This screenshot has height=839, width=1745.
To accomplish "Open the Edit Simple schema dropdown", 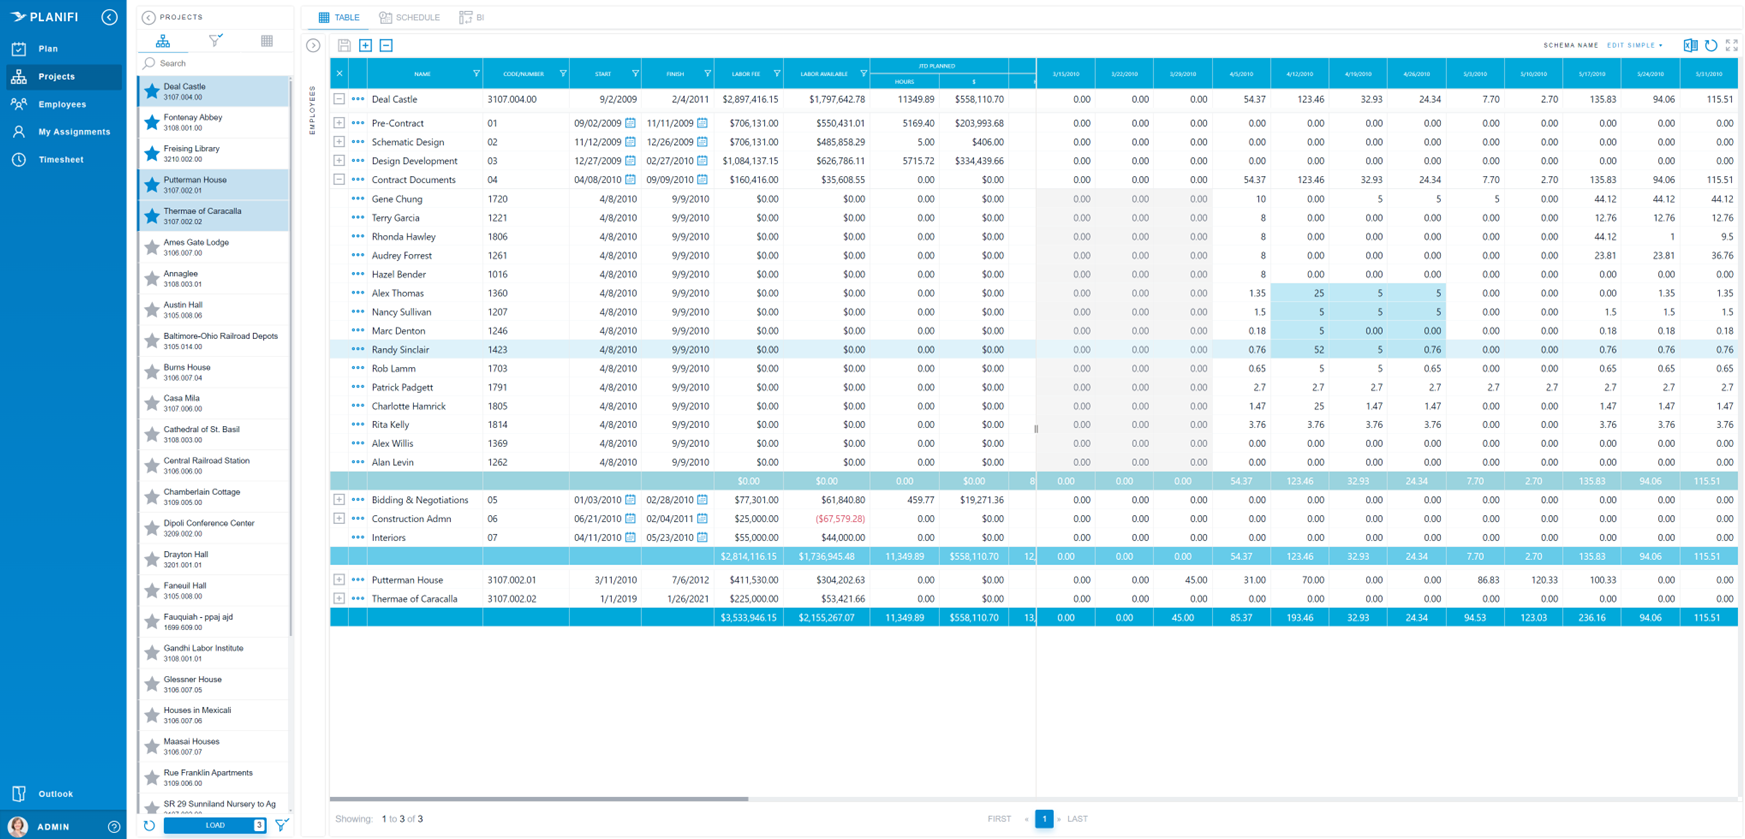I will (x=1634, y=45).
